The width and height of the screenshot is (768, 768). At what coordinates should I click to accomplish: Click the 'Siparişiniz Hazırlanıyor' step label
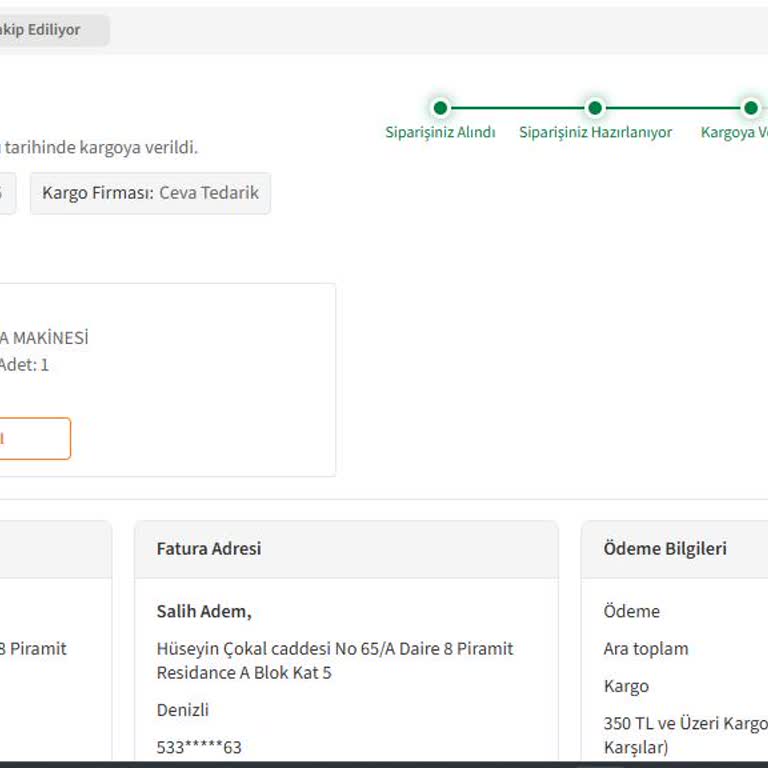point(595,132)
